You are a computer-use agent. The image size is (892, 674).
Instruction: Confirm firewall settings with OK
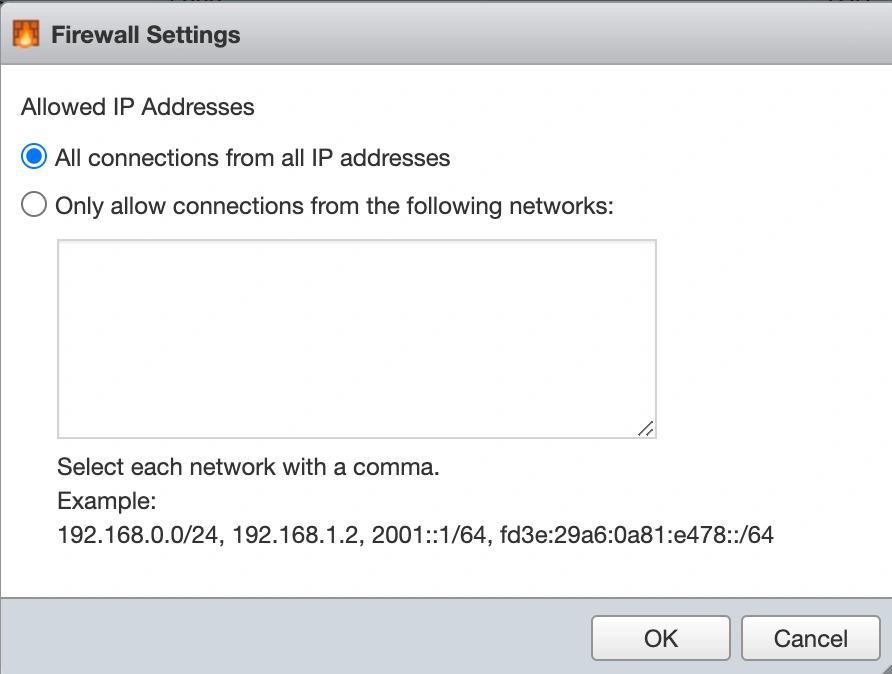pyautogui.click(x=660, y=638)
